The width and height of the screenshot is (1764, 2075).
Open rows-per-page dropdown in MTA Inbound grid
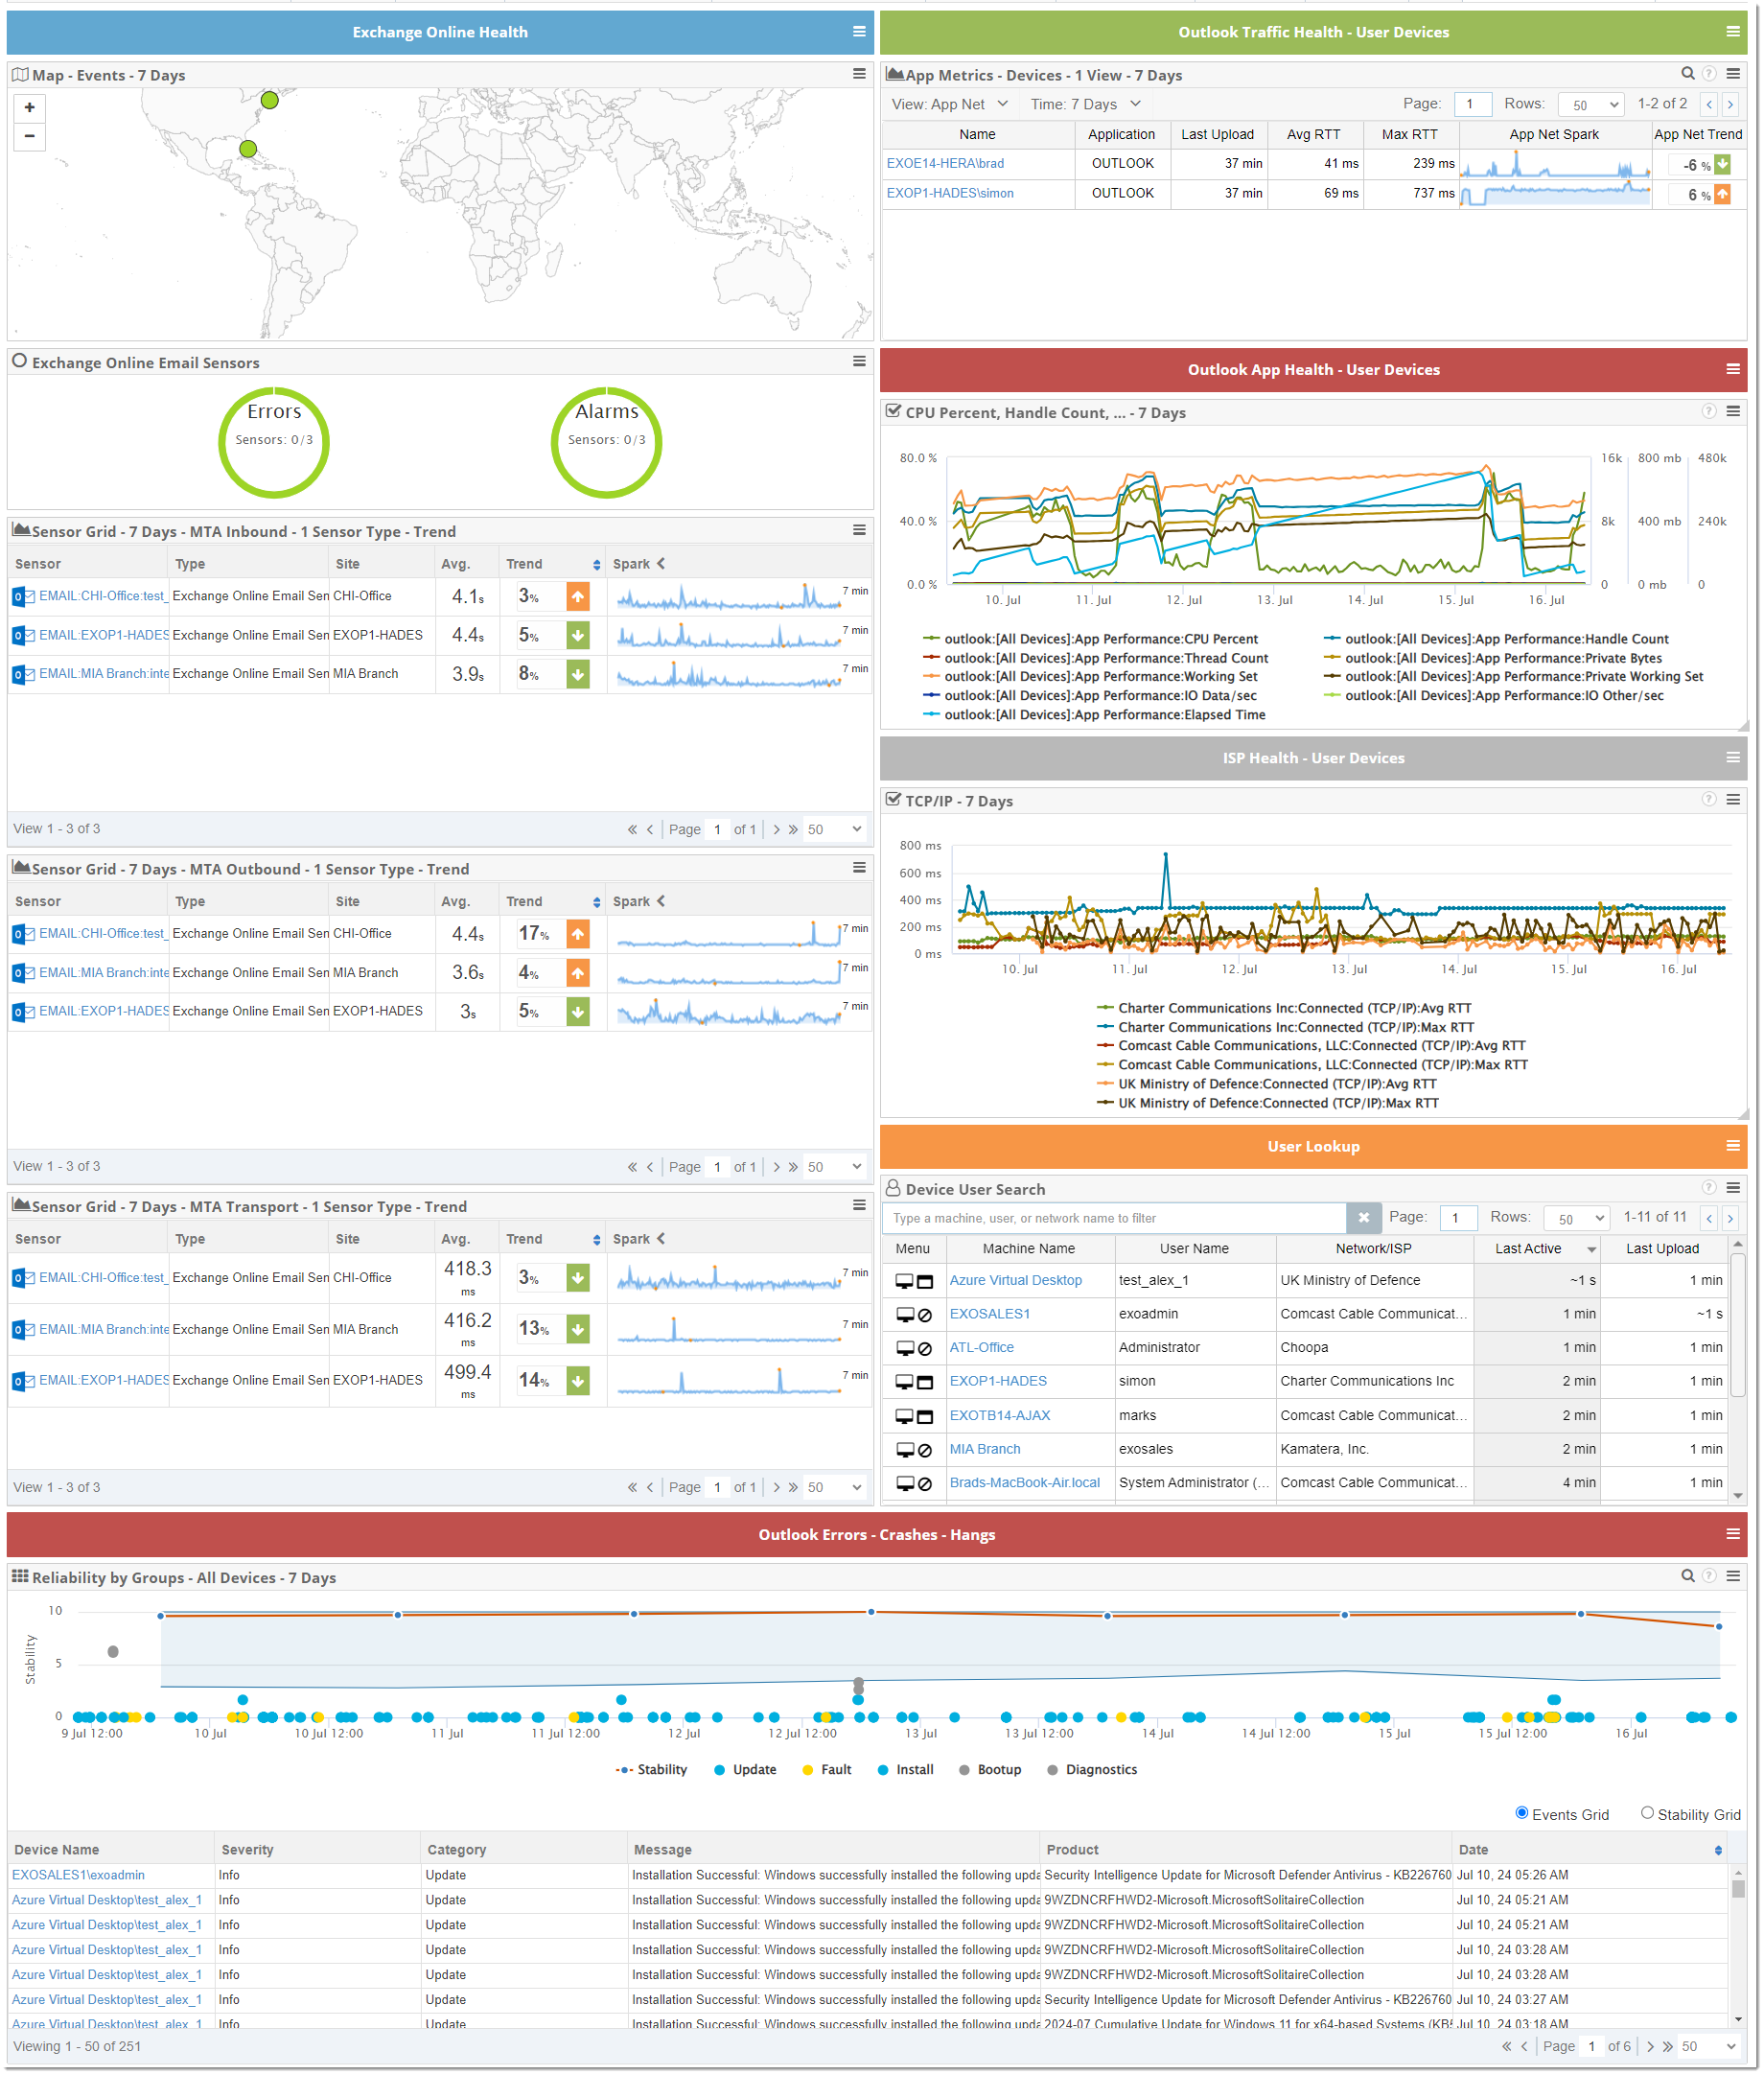(833, 829)
